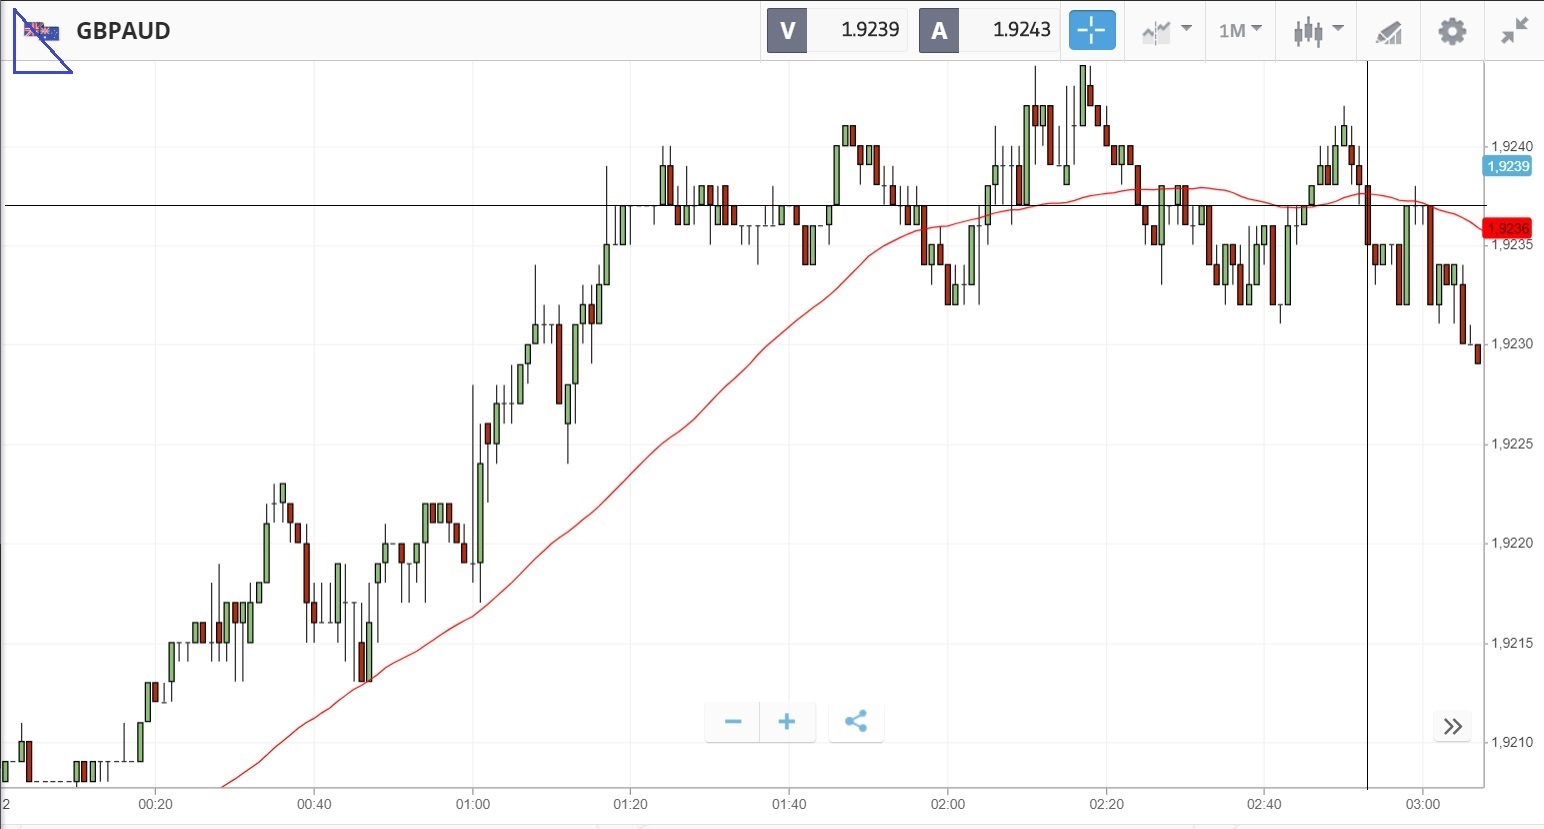Click the GBPAUD flag icon
The height and width of the screenshot is (829, 1544).
pos(42,31)
